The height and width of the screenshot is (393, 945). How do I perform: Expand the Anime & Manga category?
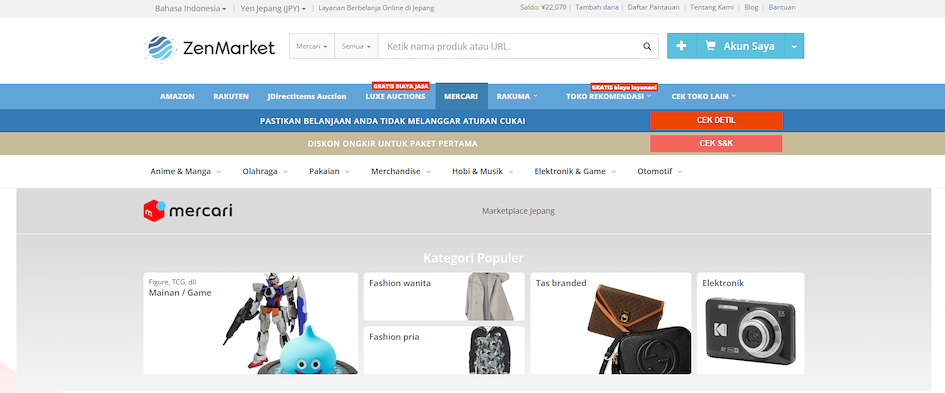(x=186, y=171)
